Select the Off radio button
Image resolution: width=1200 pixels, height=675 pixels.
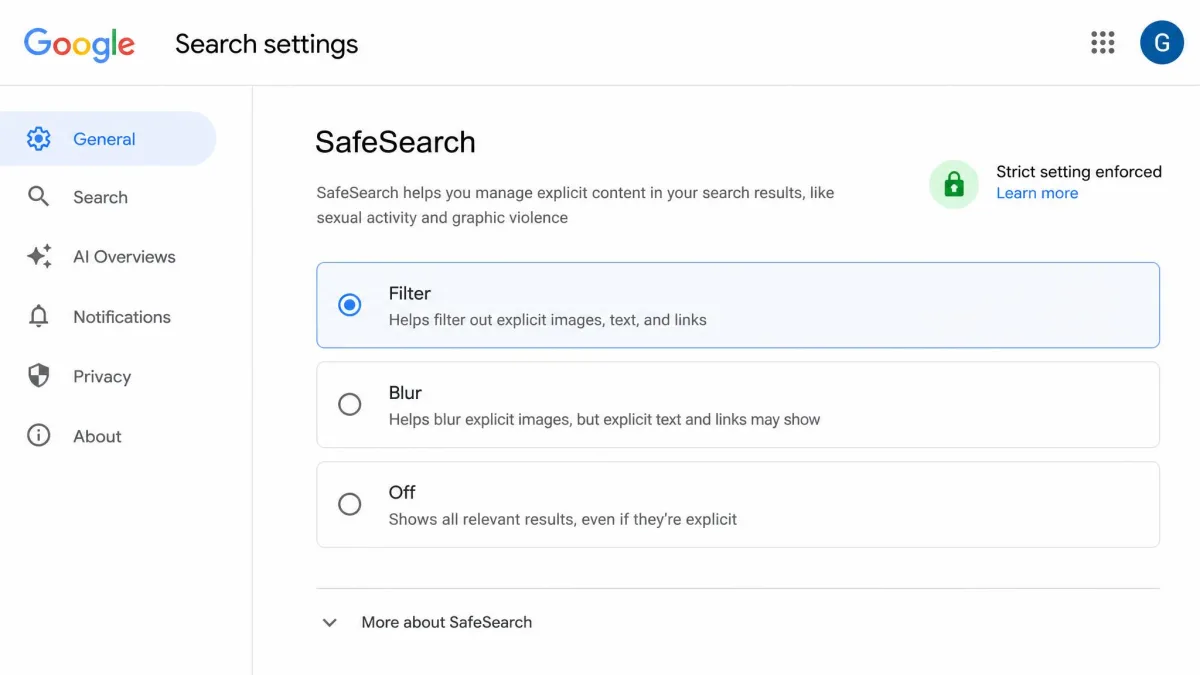click(349, 504)
